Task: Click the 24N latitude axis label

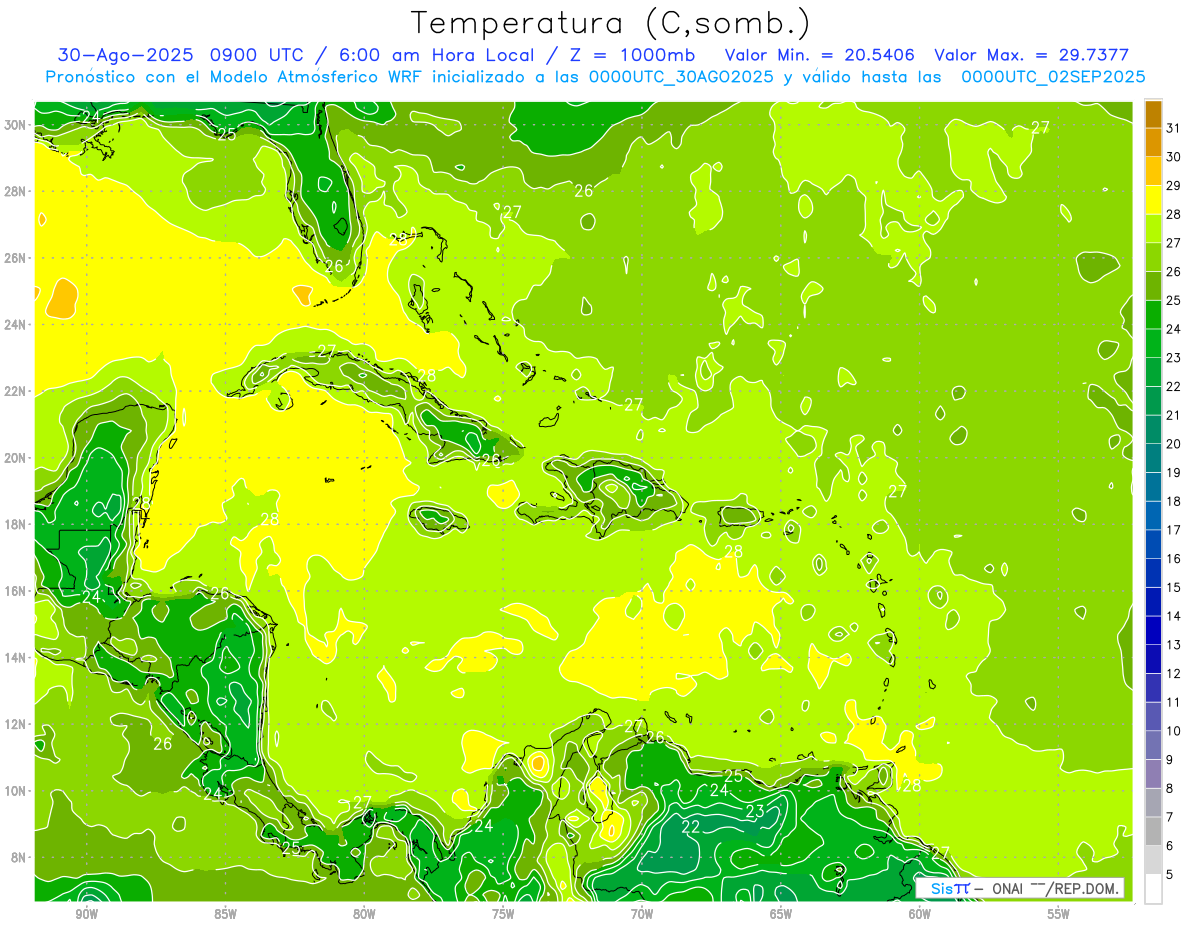Action: coord(15,324)
